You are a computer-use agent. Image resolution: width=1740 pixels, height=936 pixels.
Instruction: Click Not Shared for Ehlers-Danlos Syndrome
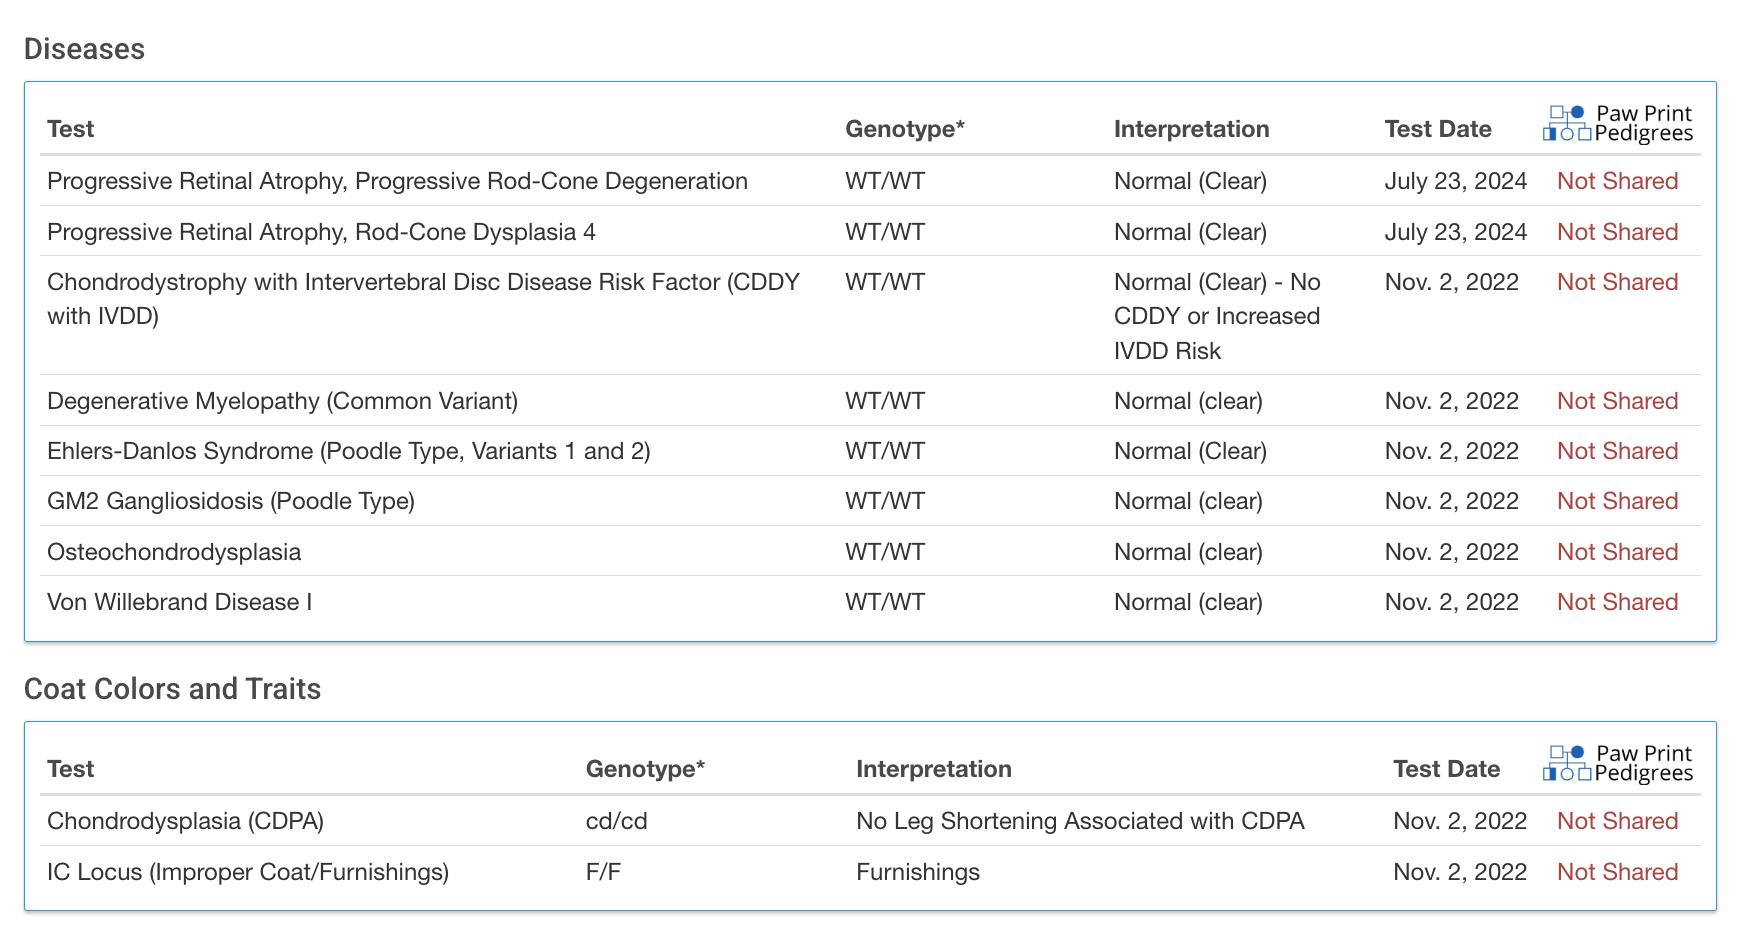(1617, 451)
